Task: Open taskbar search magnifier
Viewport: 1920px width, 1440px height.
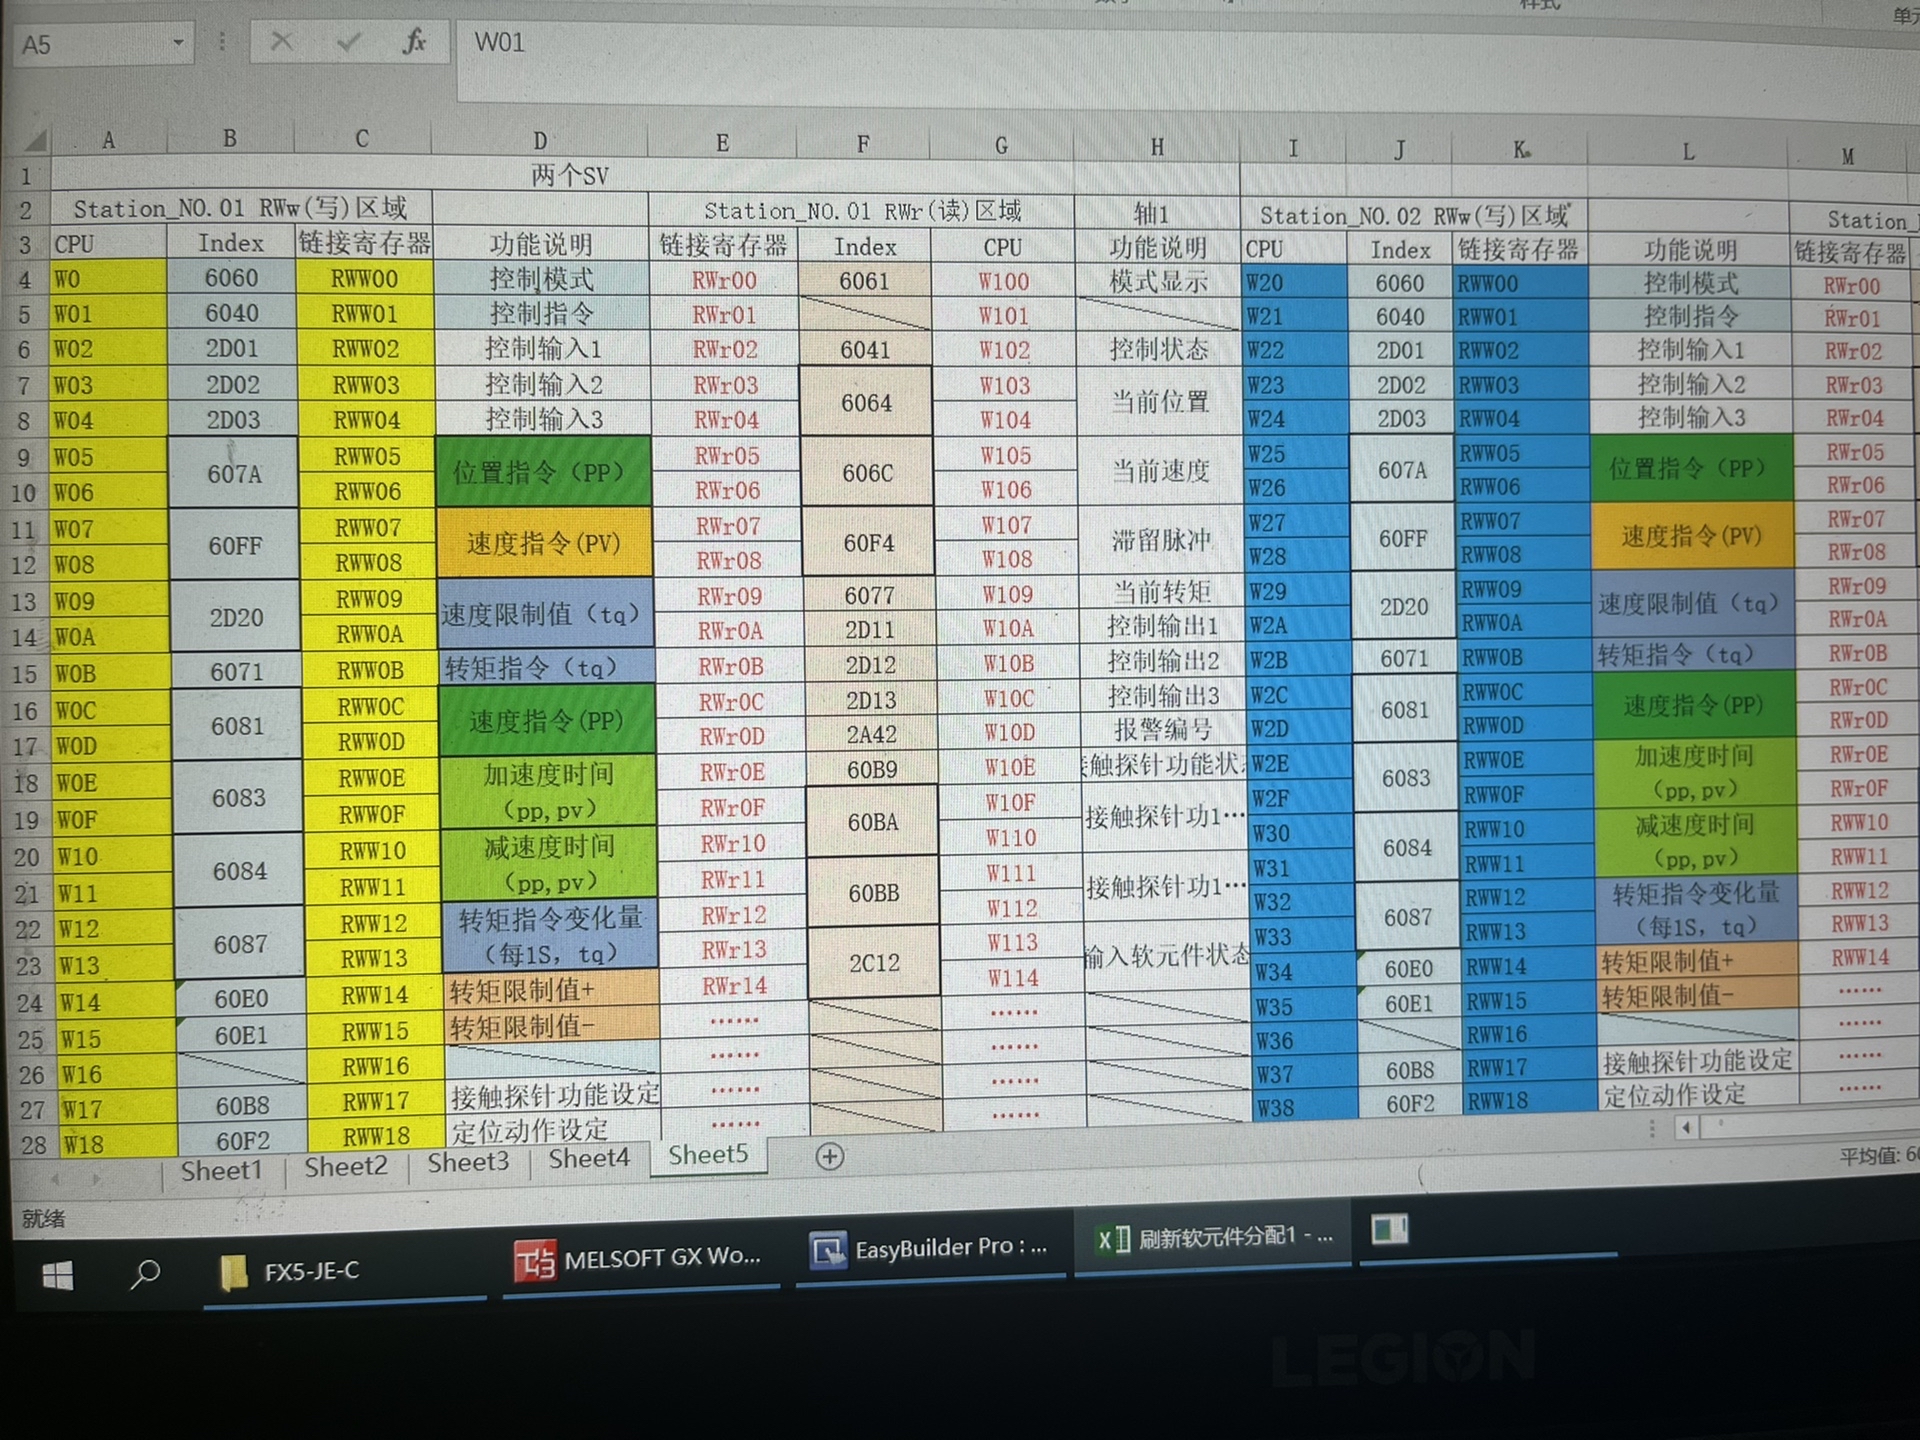Action: [146, 1273]
